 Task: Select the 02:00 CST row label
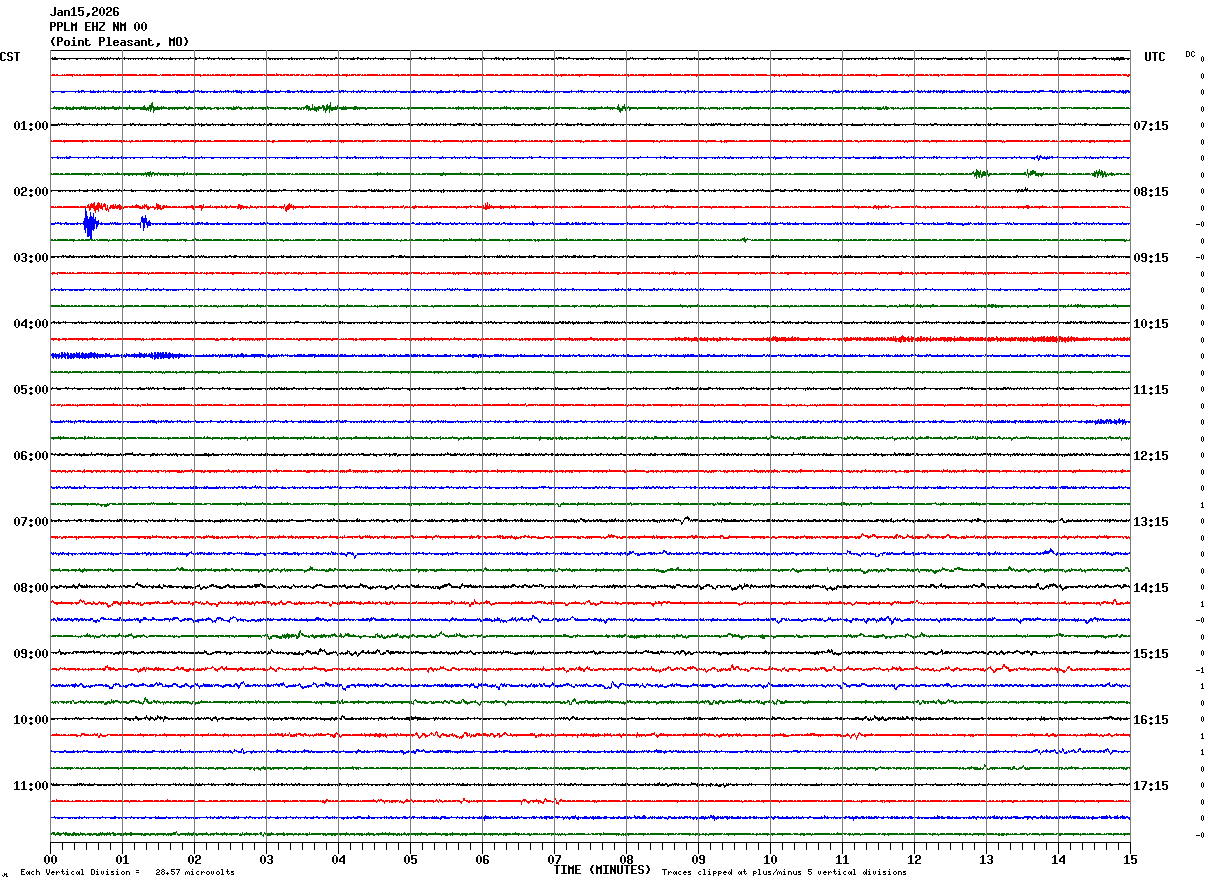[31, 192]
